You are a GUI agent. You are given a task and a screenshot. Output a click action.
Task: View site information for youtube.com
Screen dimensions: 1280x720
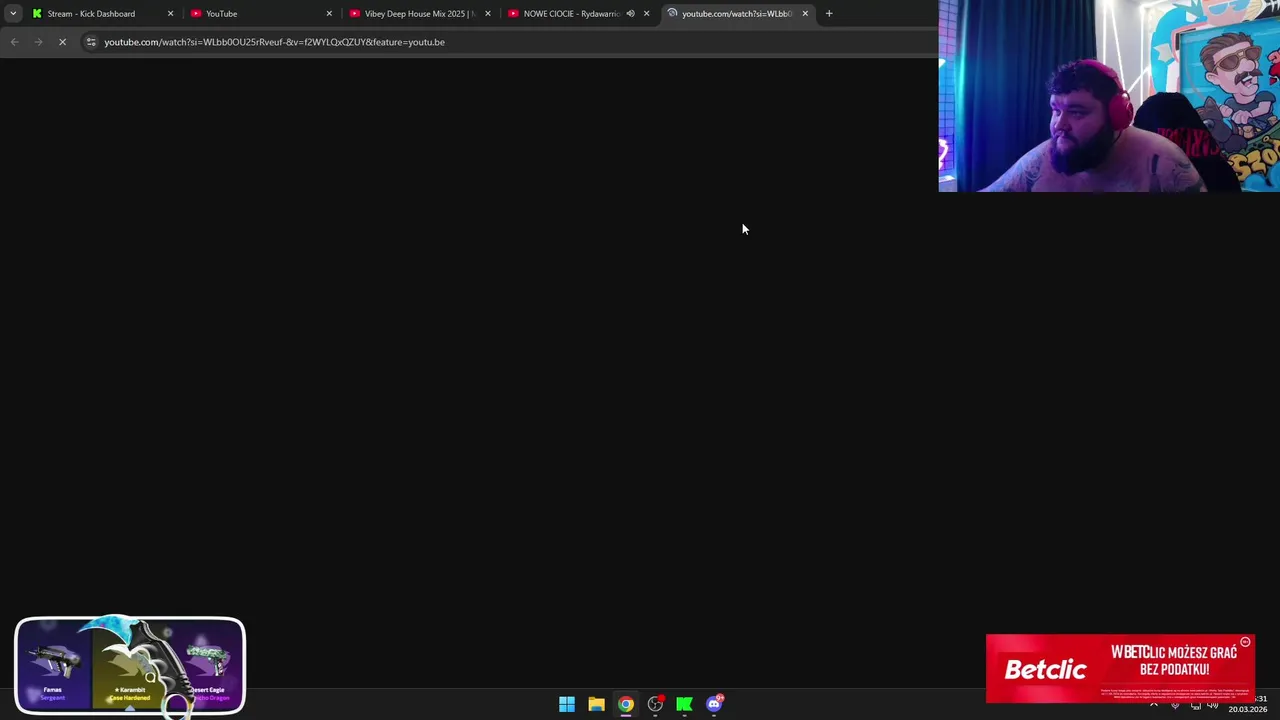coord(91,42)
